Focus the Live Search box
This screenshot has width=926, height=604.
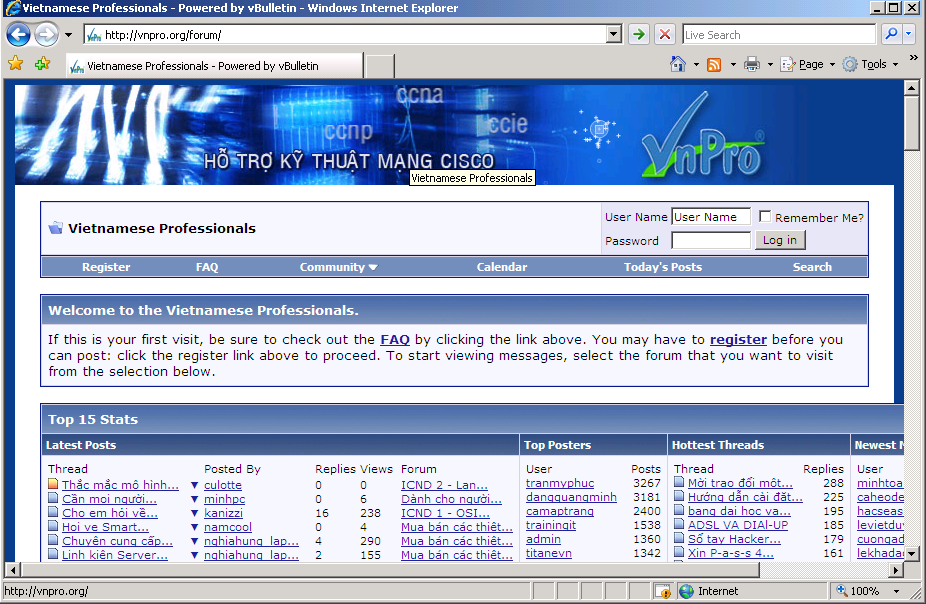(778, 35)
